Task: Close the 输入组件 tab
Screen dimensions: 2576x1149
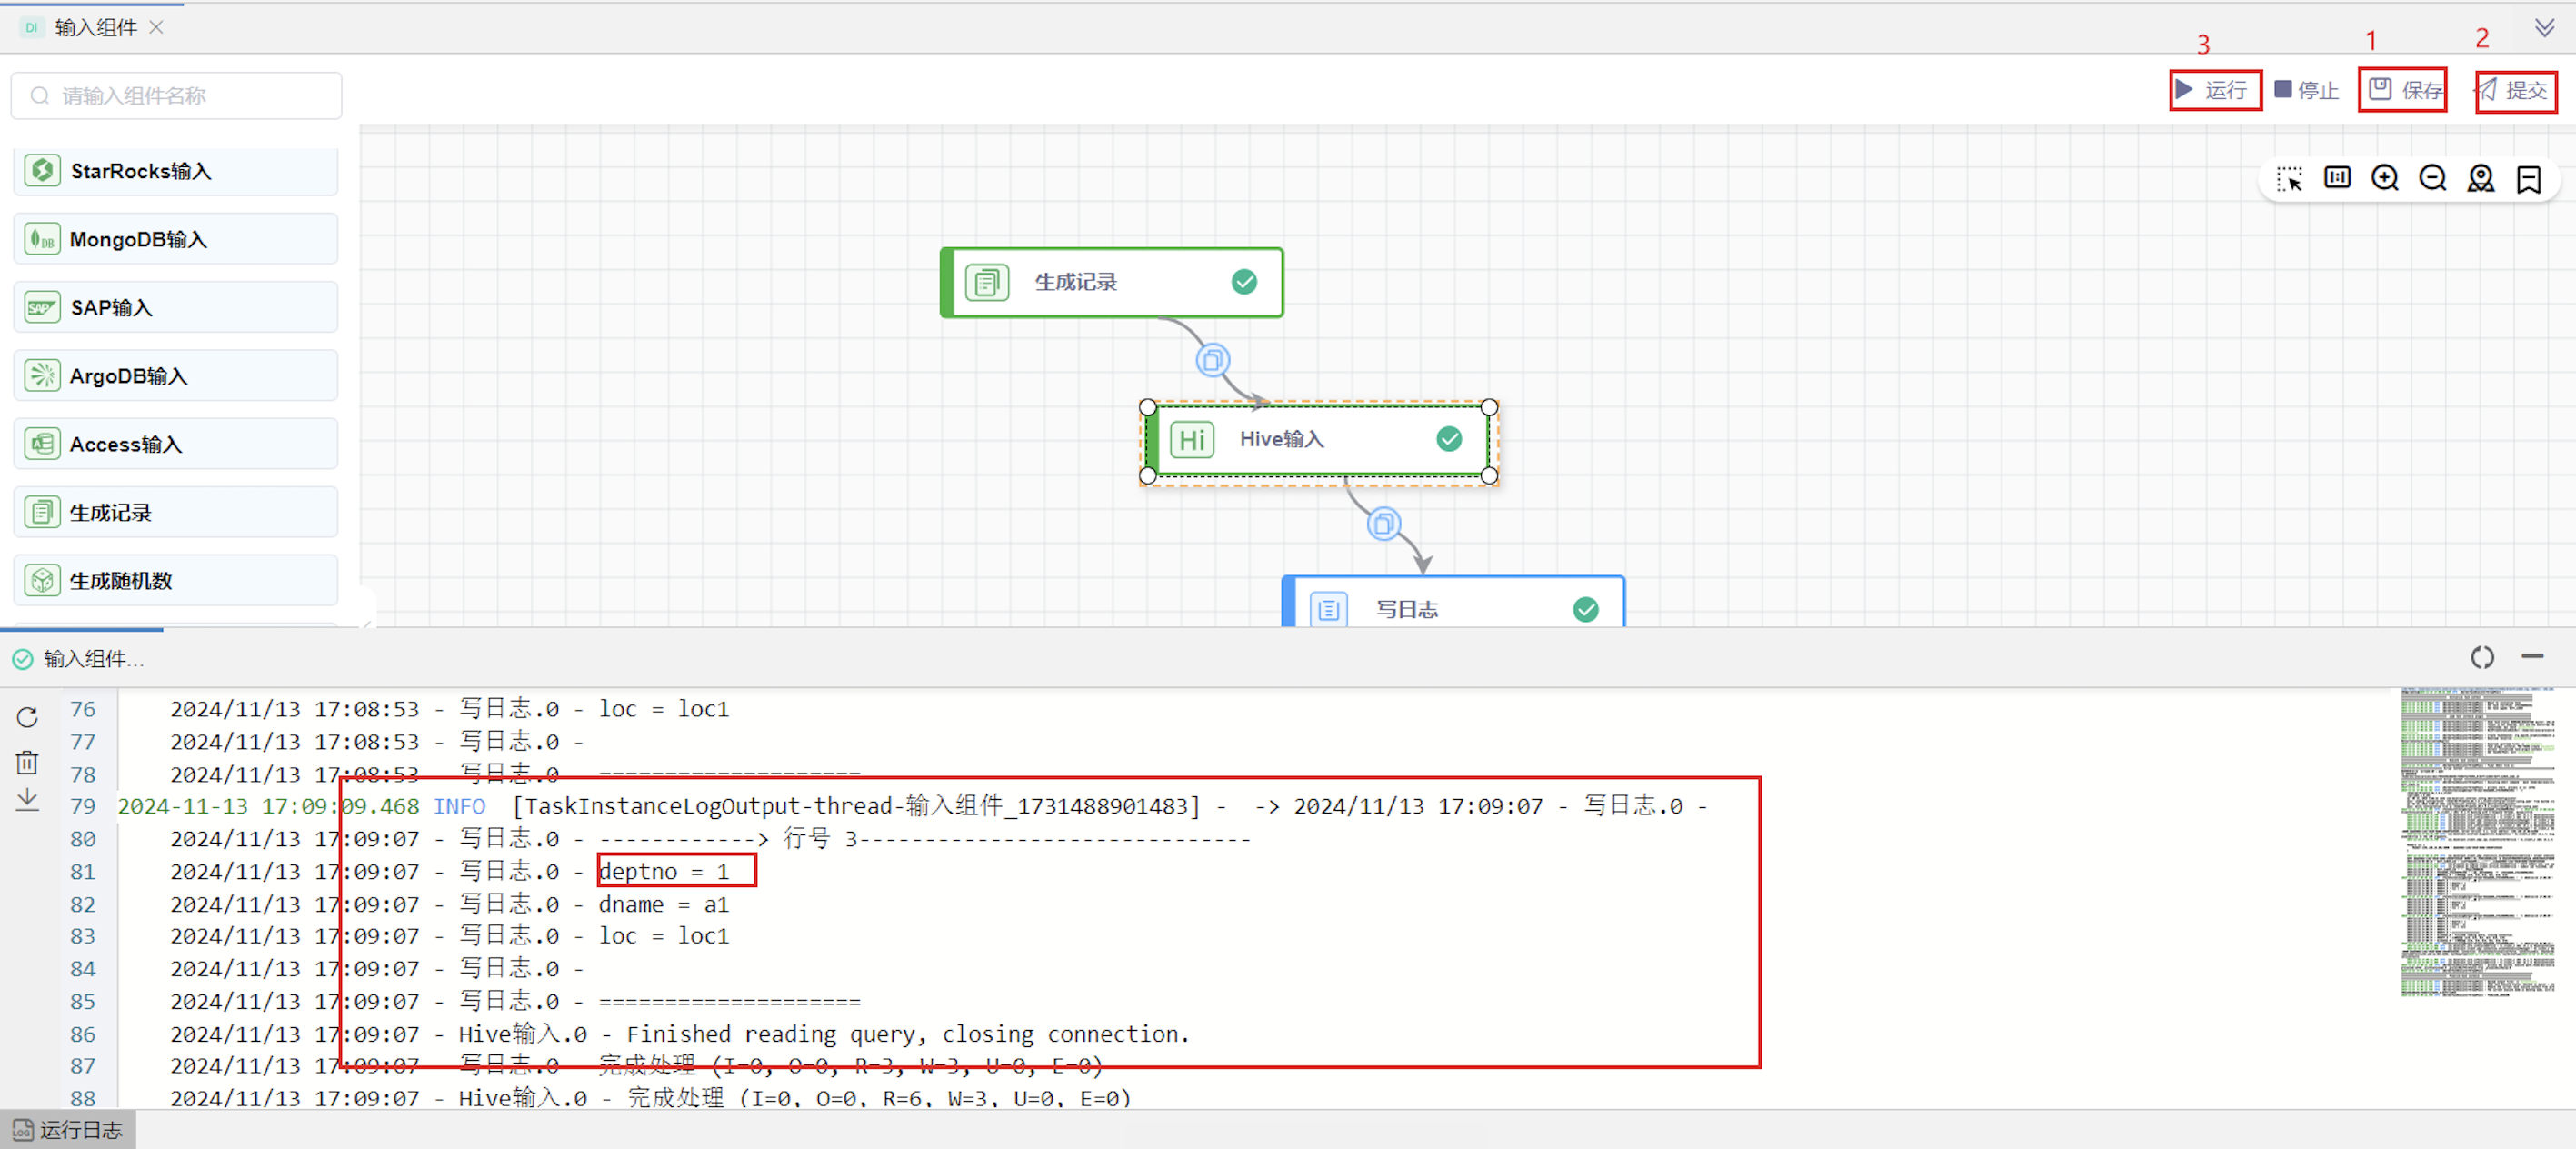Action: click(x=156, y=27)
